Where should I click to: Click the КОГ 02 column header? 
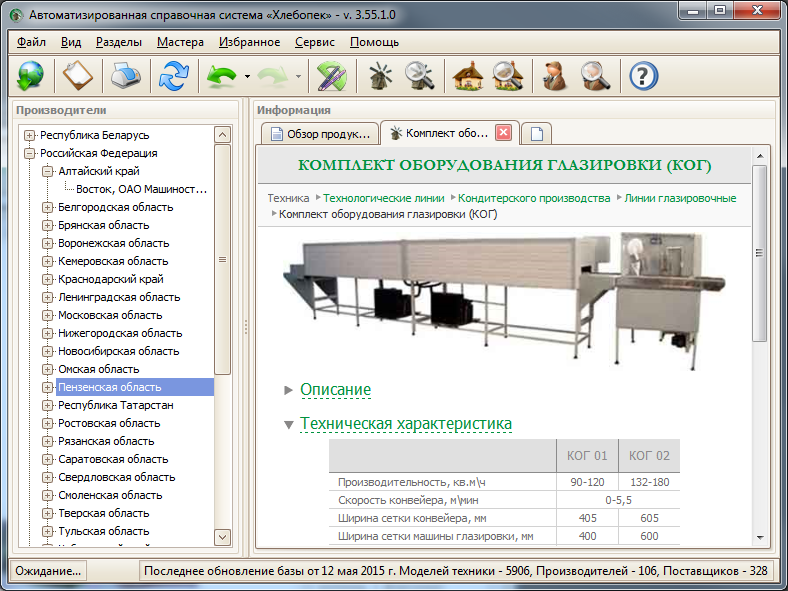click(x=649, y=456)
